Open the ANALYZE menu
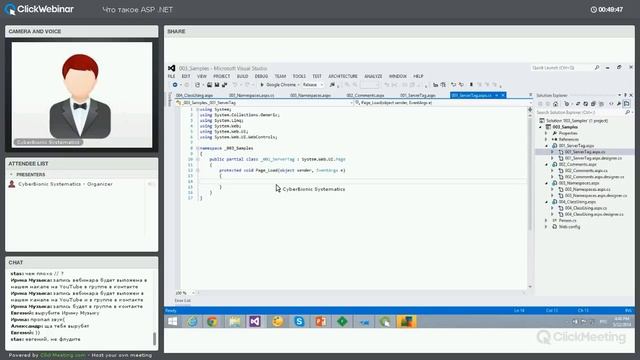 [373, 76]
